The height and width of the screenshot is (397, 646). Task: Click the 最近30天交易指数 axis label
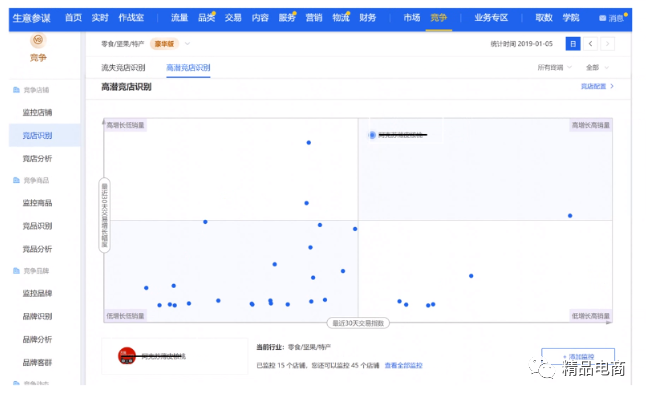358,323
